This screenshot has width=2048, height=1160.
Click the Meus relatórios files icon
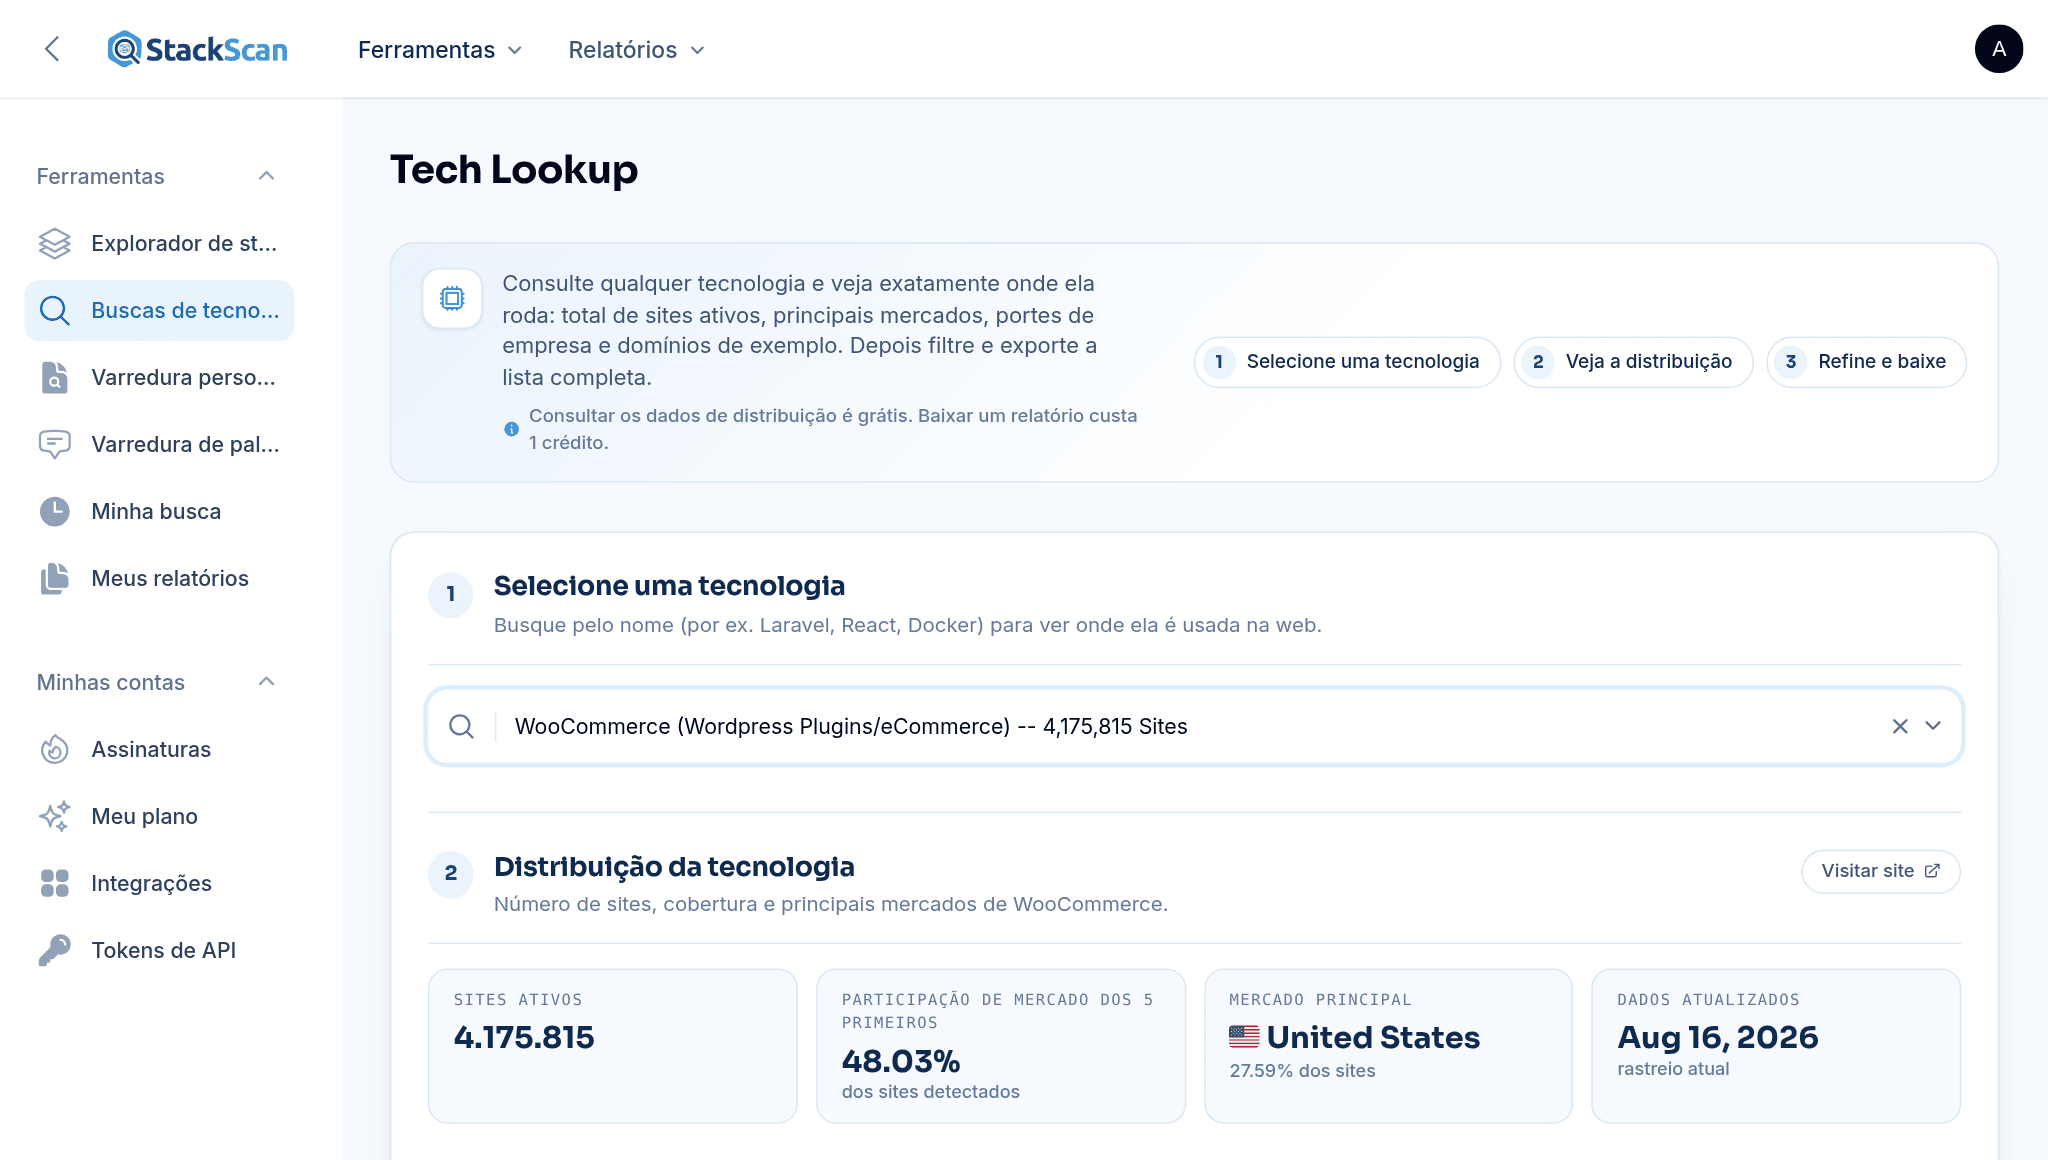click(x=54, y=578)
